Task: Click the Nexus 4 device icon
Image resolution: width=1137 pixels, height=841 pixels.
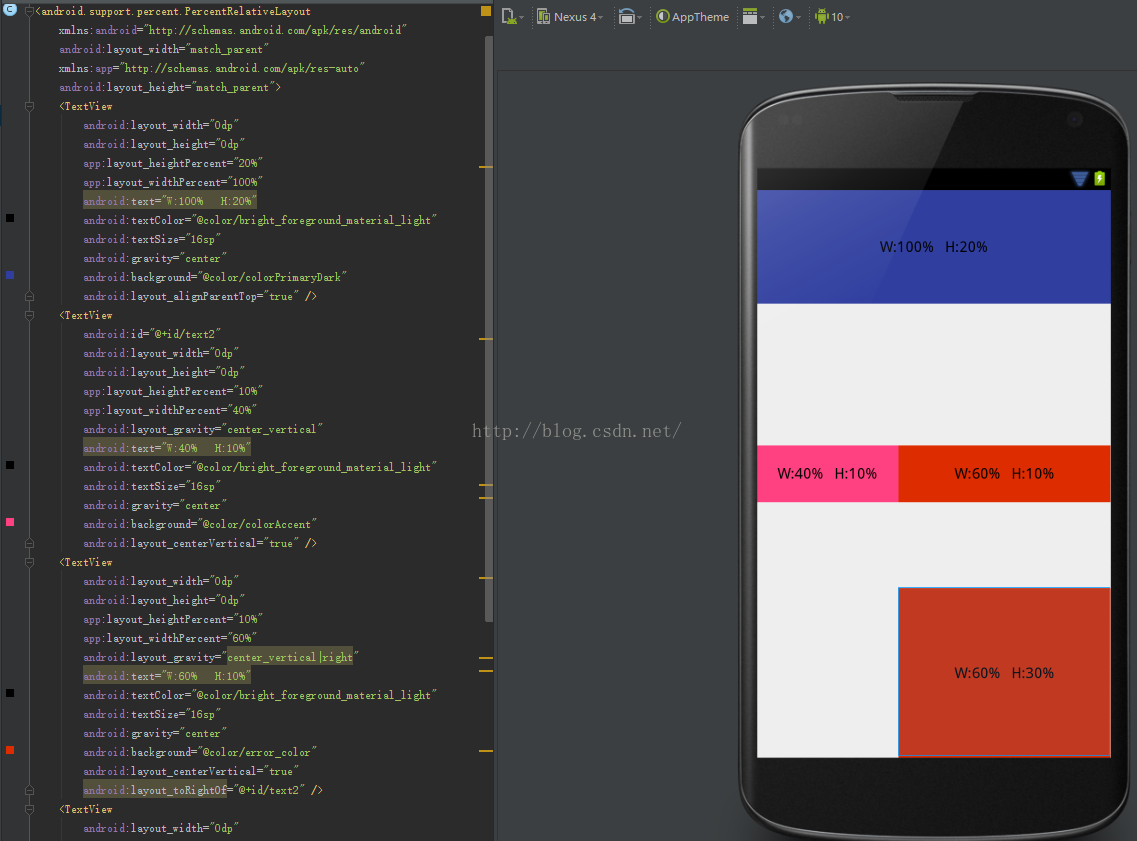Action: (543, 16)
